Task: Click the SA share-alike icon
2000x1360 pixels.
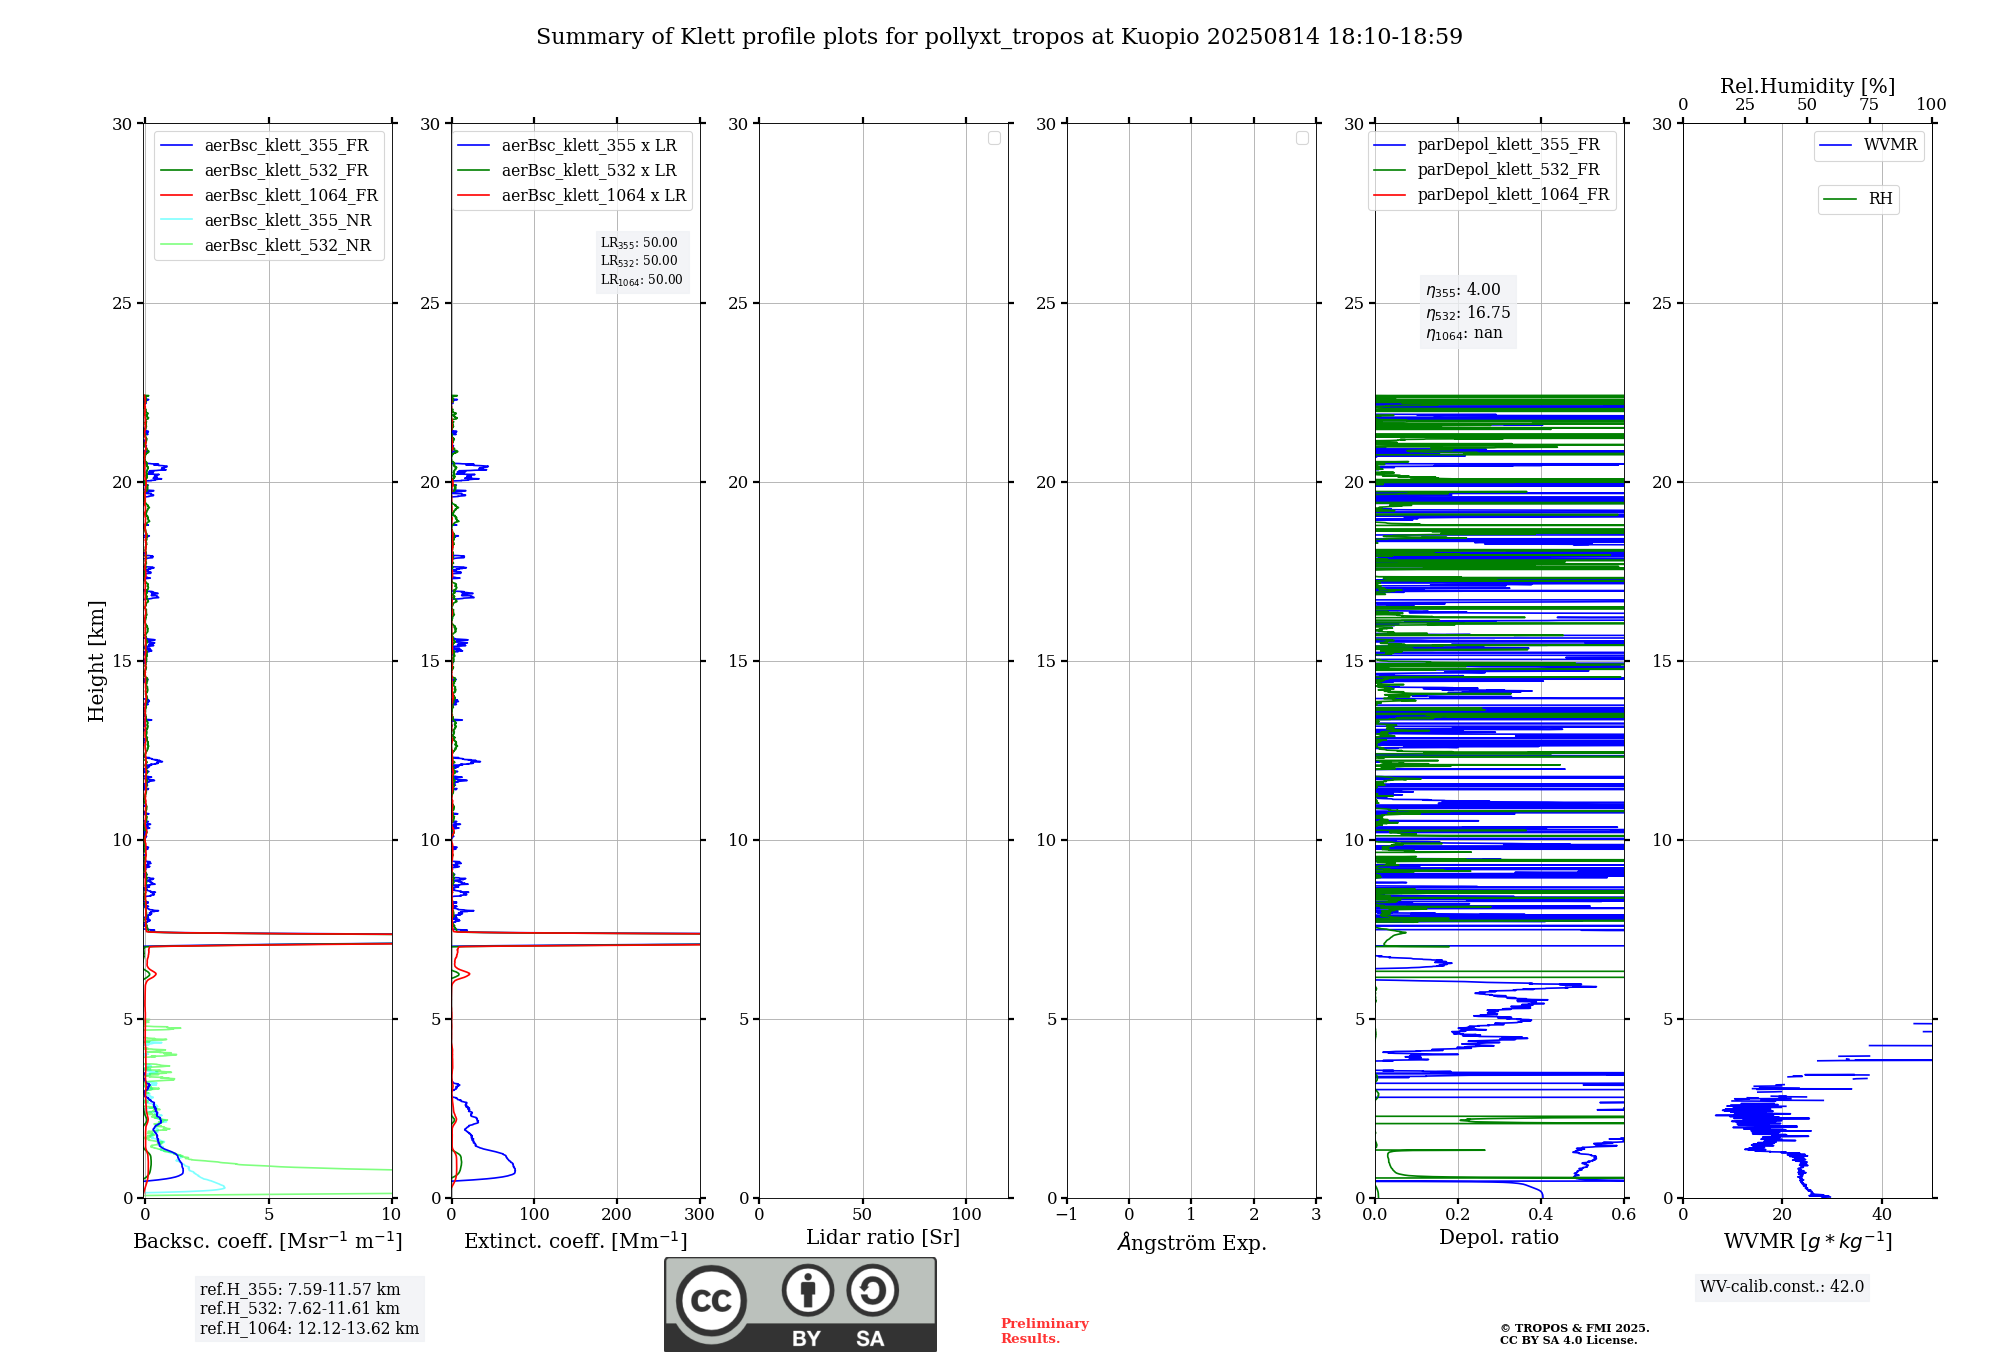Action: point(872,1290)
